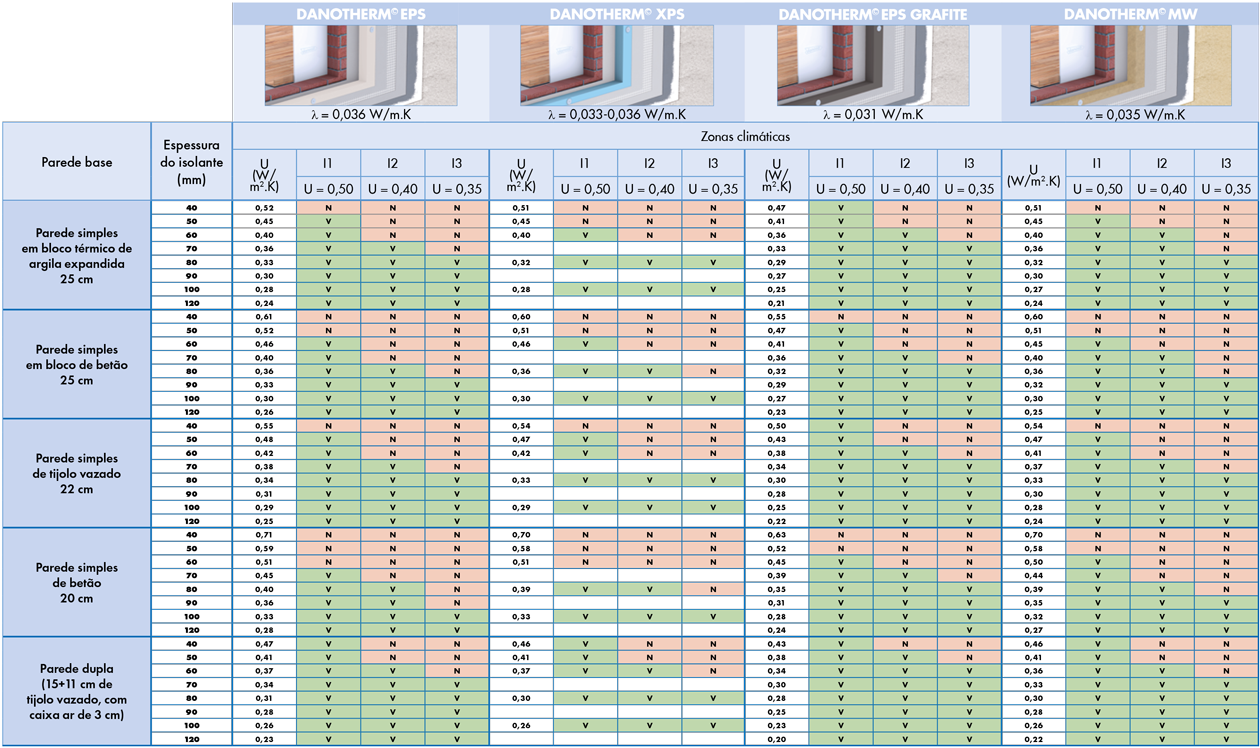
Task: Click the U (W/m².K) header under DANOTHERM XPS
Action: click(521, 175)
